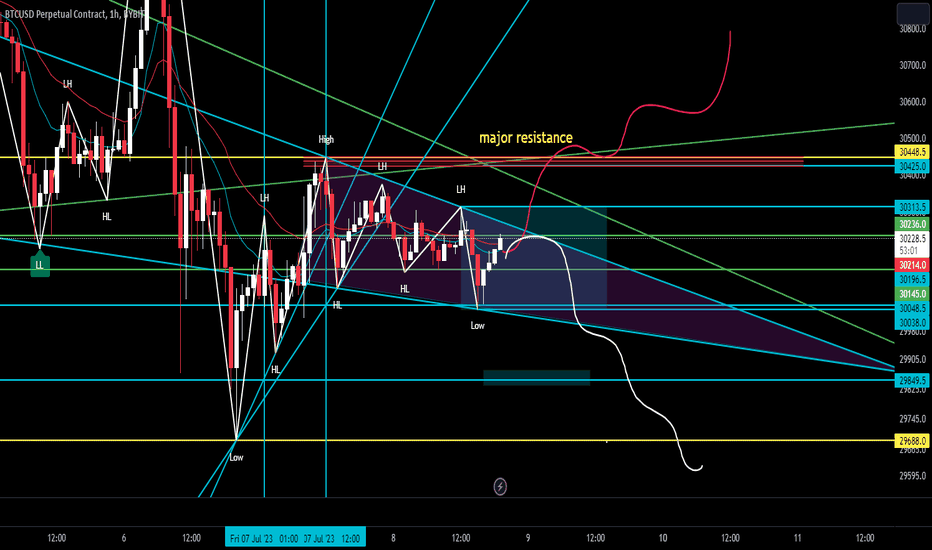Click the 30600.0 price axis value
This screenshot has height=550, width=932.
click(x=912, y=102)
